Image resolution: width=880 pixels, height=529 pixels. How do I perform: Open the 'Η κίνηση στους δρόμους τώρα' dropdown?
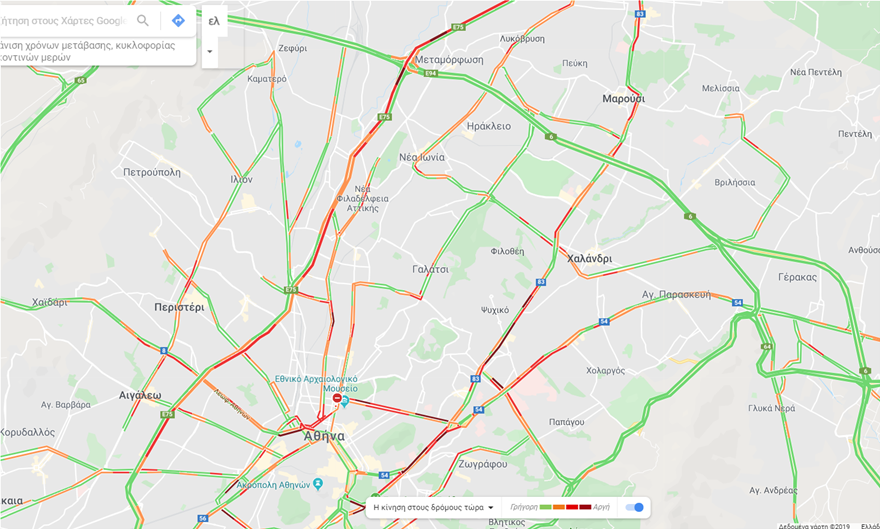tap(433, 507)
